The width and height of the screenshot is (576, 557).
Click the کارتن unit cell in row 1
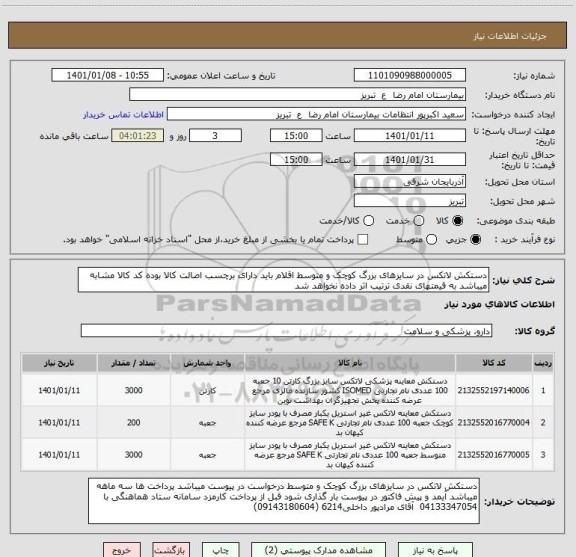(x=207, y=391)
